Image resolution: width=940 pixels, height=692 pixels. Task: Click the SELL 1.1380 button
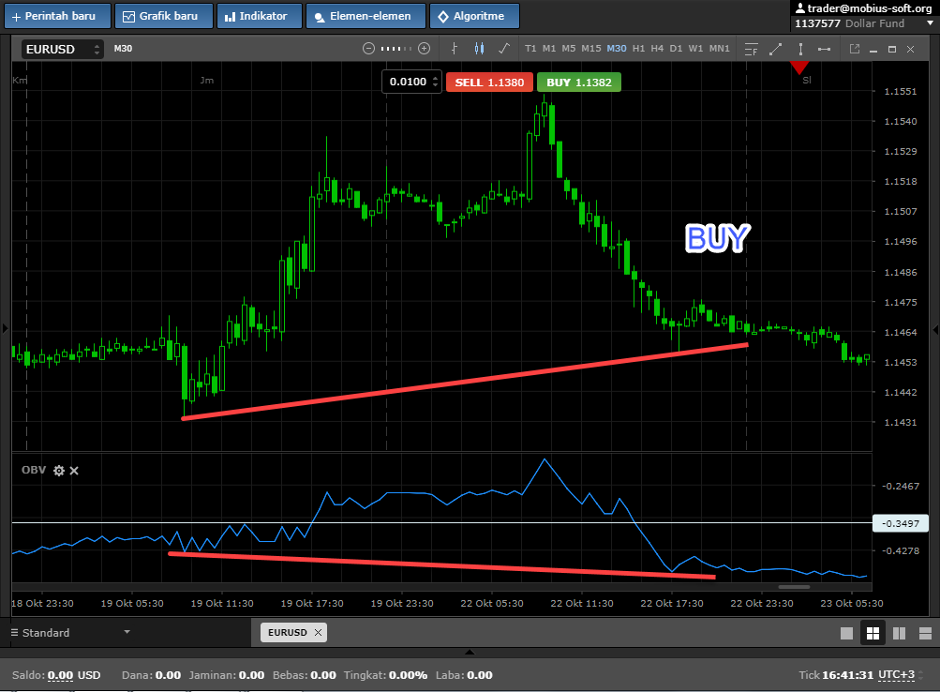(489, 82)
